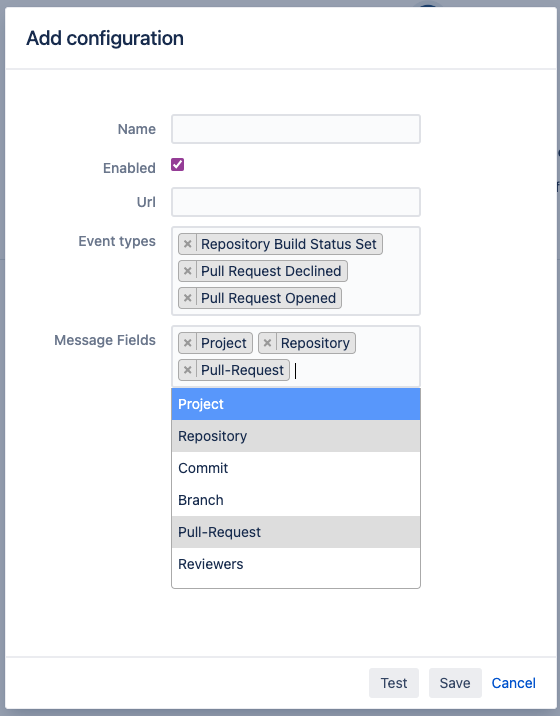Remove the Pull Request Declined tag
The height and width of the screenshot is (716, 560).
click(x=187, y=271)
